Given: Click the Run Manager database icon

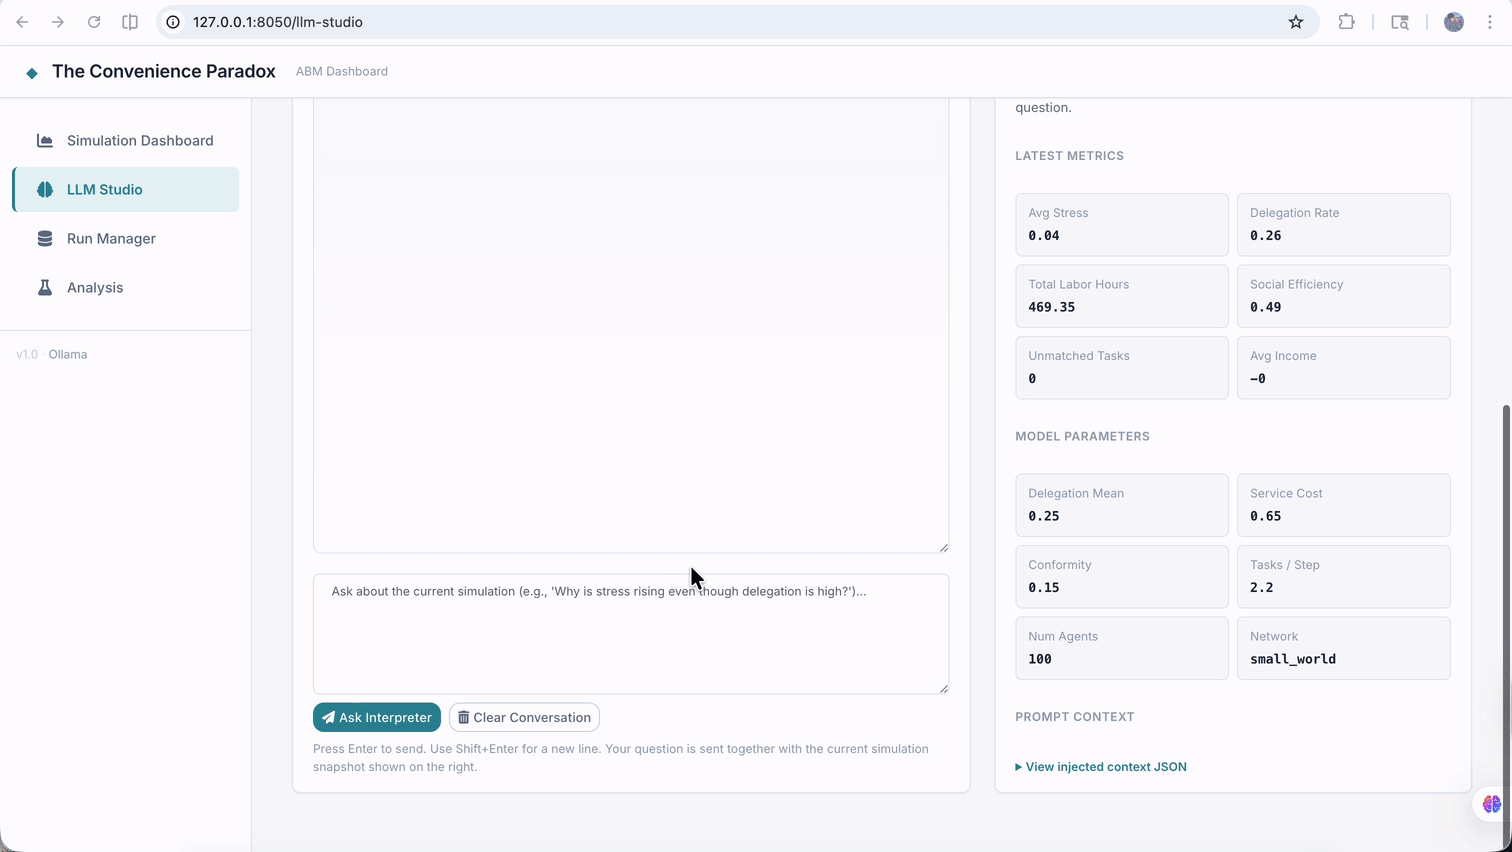Looking at the screenshot, I should (x=45, y=239).
